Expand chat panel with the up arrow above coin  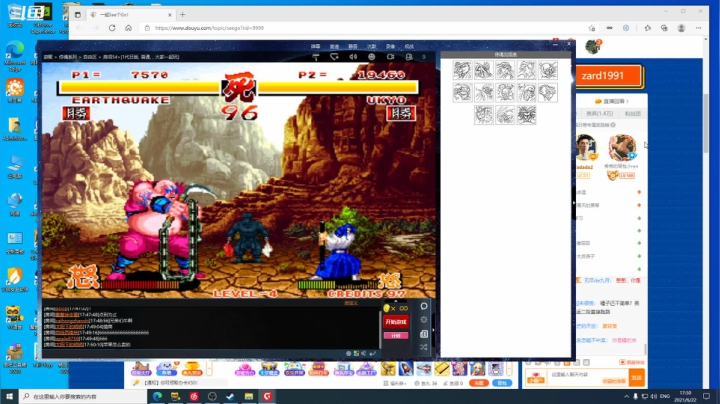point(395,301)
